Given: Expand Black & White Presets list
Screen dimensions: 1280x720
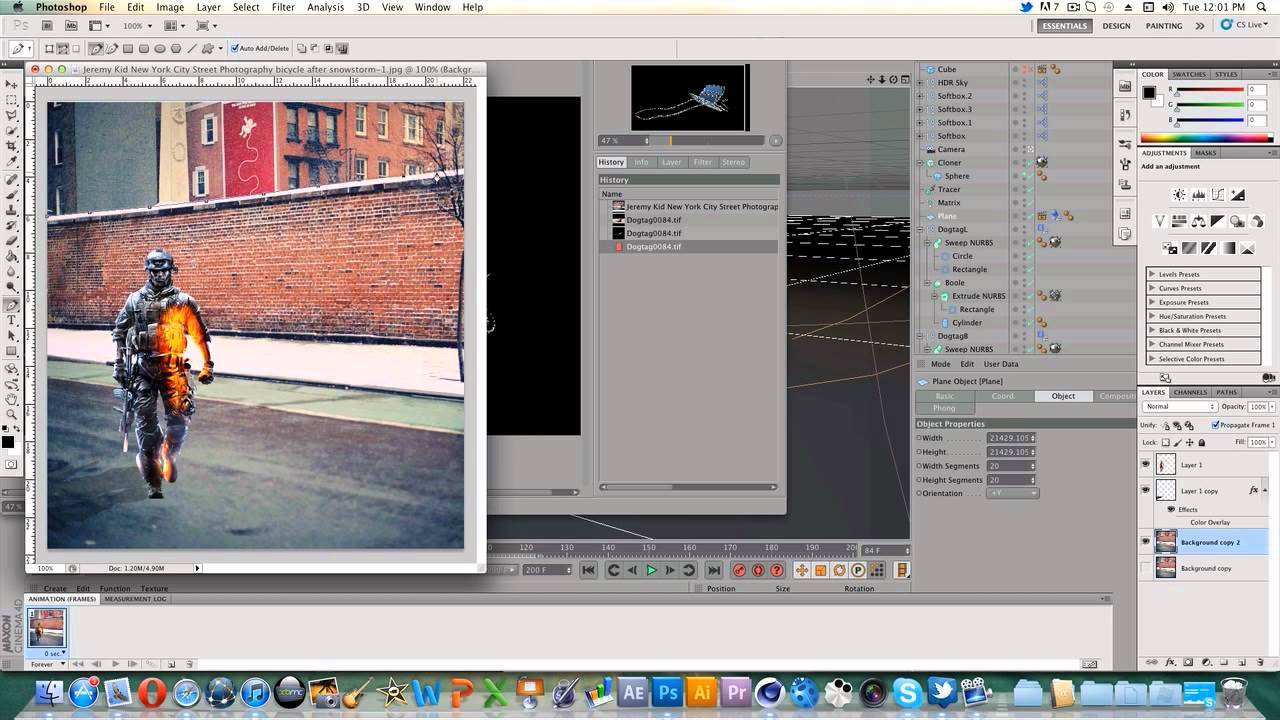Looking at the screenshot, I should coord(1152,330).
